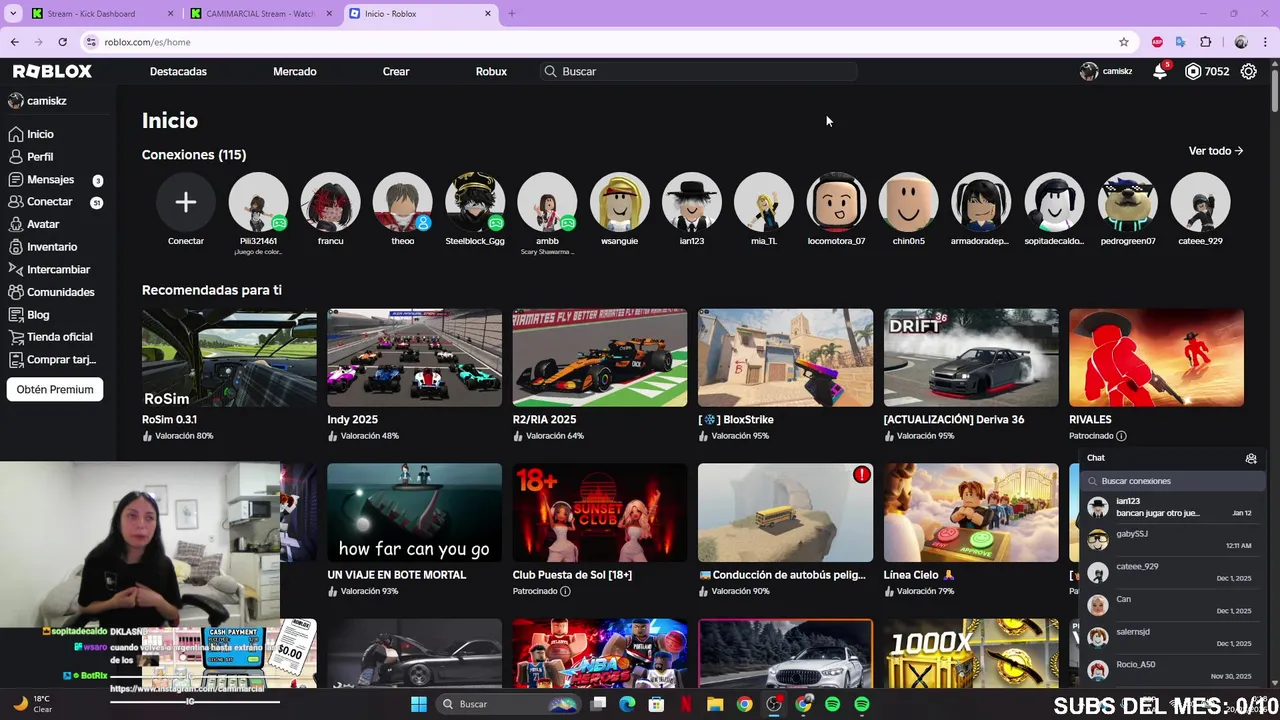
Task: Open the chat settings icon in Chat header
Action: click(x=1251, y=458)
